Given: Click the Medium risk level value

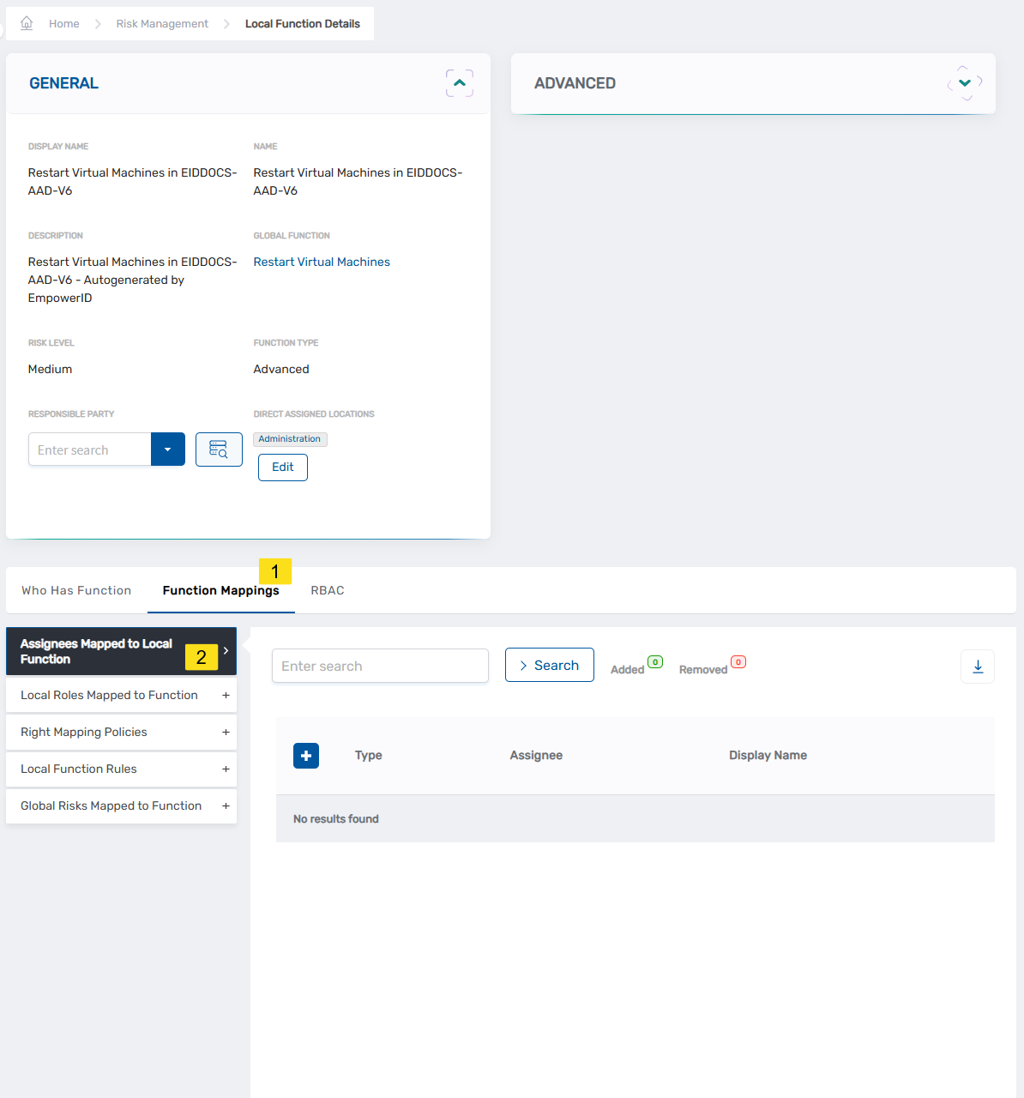Looking at the screenshot, I should [x=50, y=369].
